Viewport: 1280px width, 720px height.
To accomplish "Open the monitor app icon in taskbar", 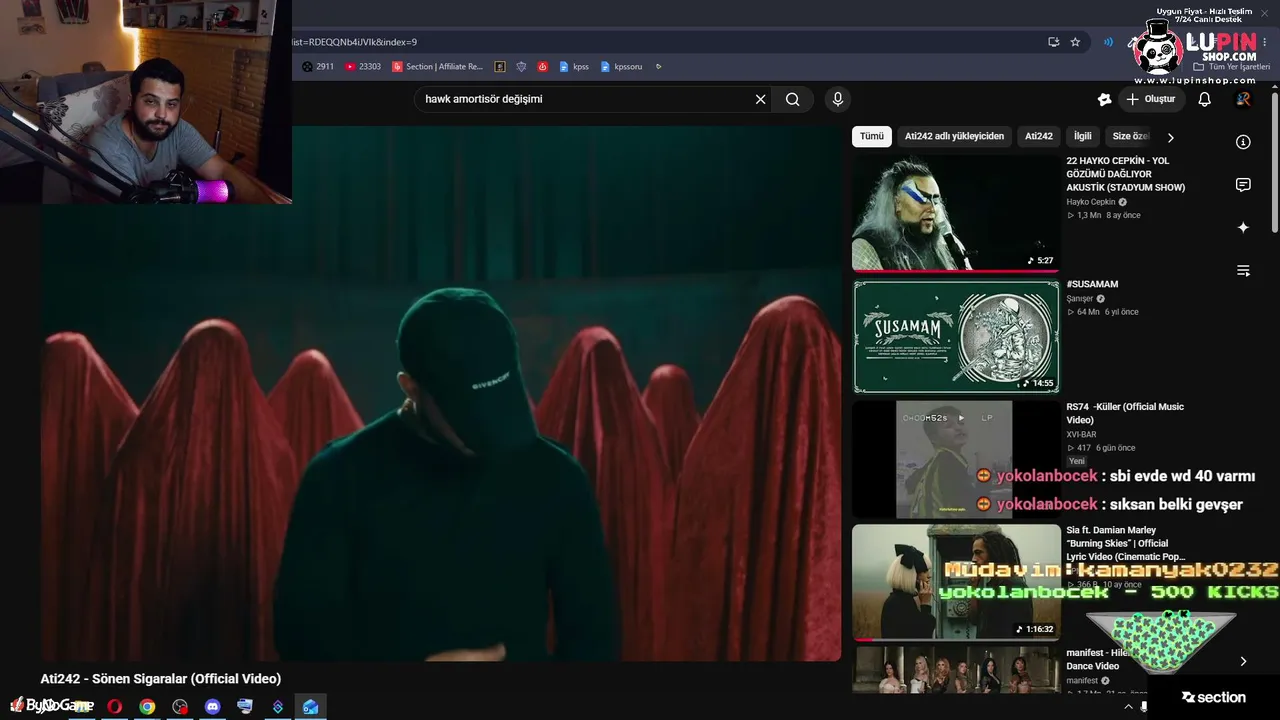I will pyautogui.click(x=245, y=706).
